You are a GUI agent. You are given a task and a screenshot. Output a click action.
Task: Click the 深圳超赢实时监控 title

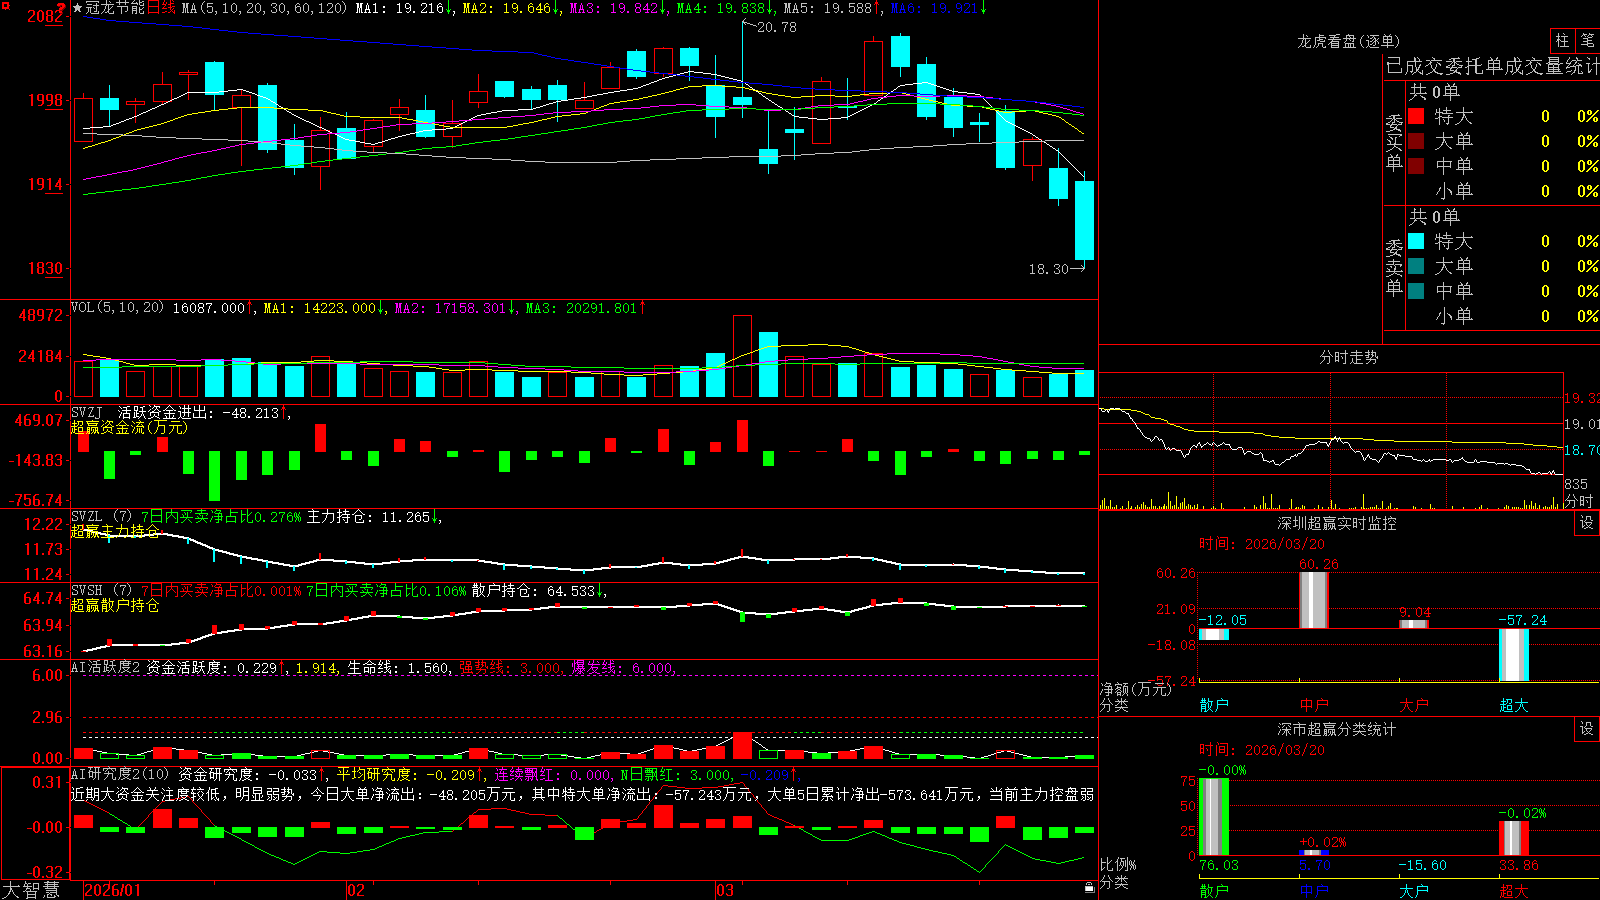click(x=1337, y=523)
